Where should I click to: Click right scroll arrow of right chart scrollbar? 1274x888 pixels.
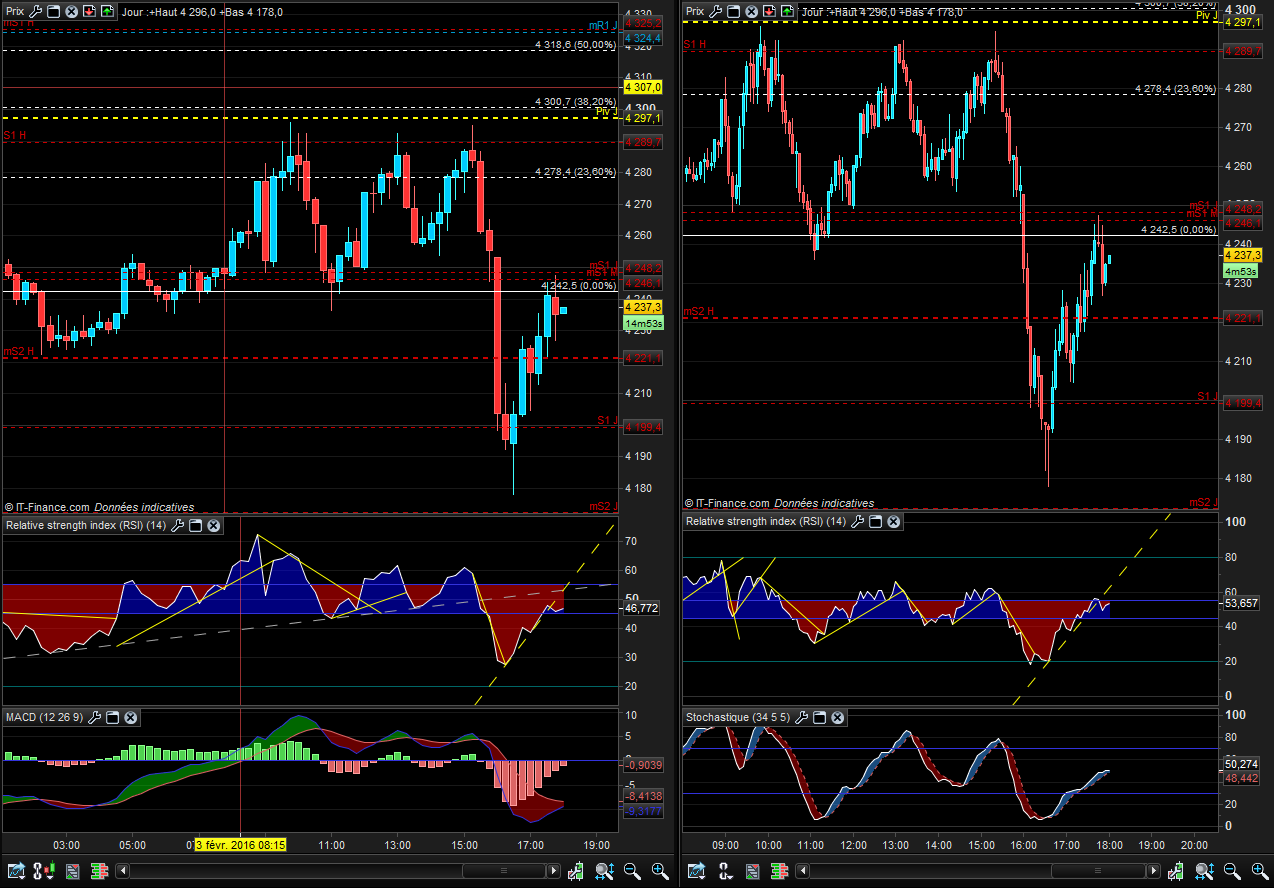(1154, 871)
